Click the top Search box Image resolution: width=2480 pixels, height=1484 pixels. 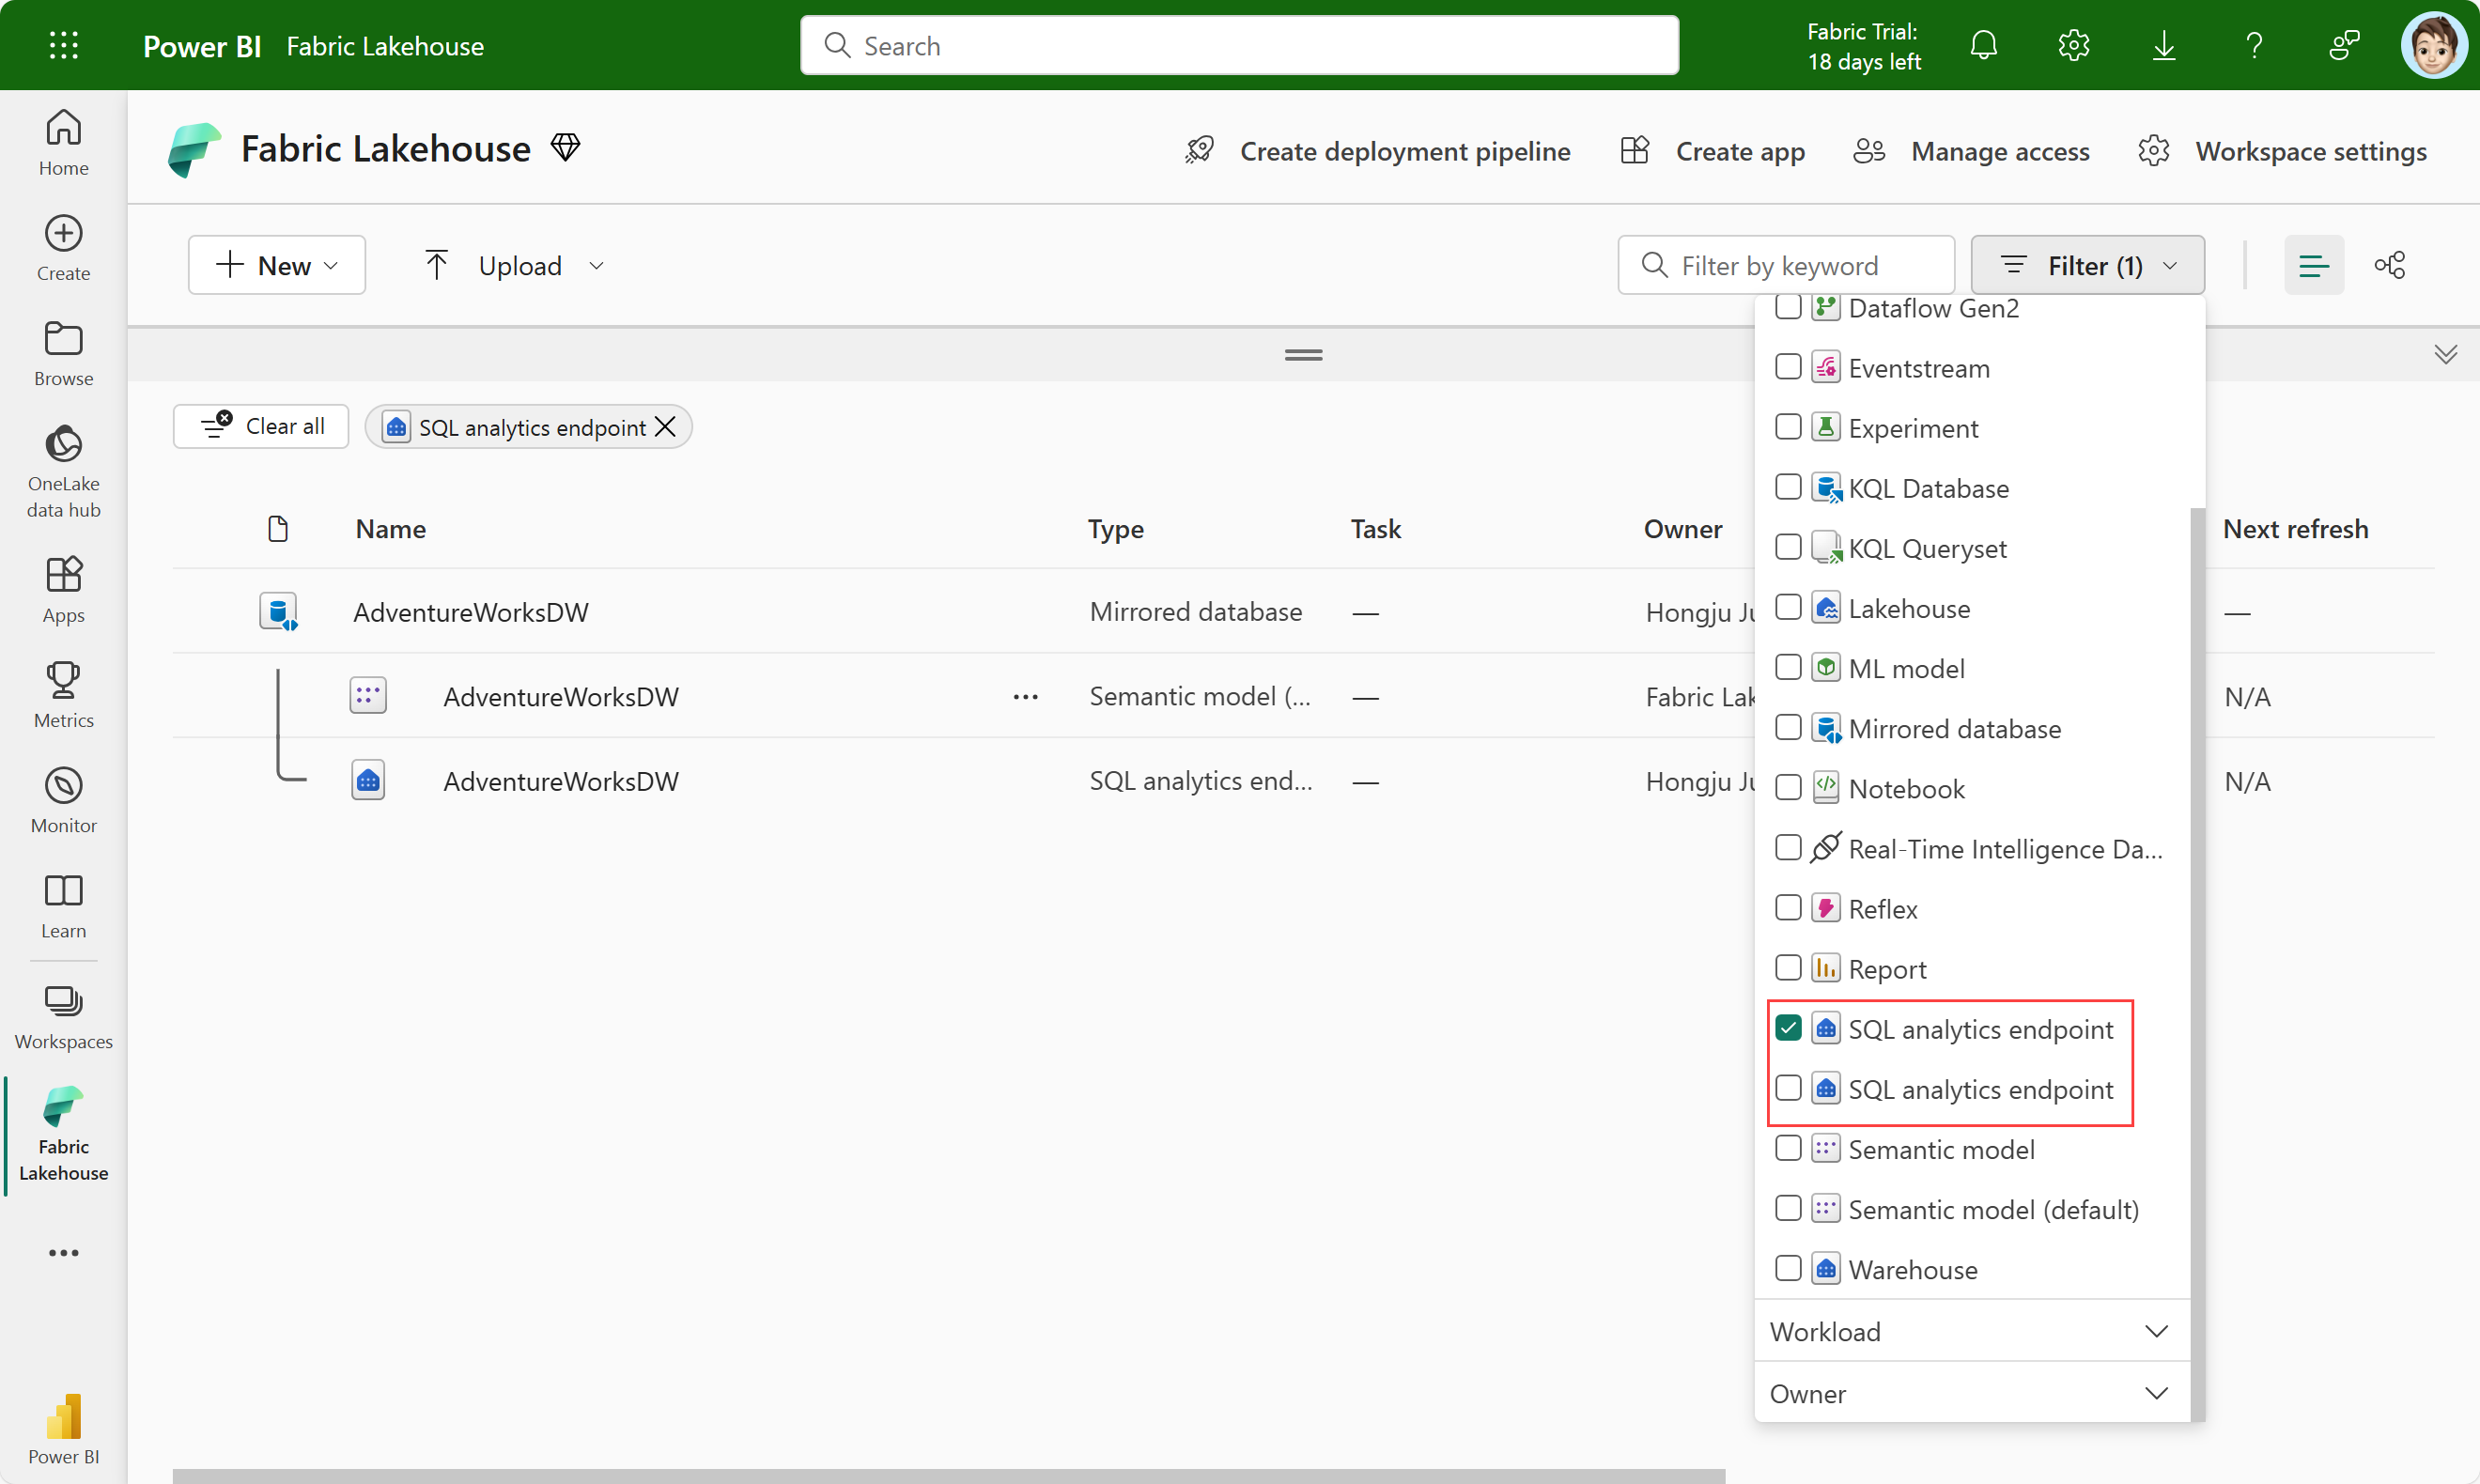1239,46
